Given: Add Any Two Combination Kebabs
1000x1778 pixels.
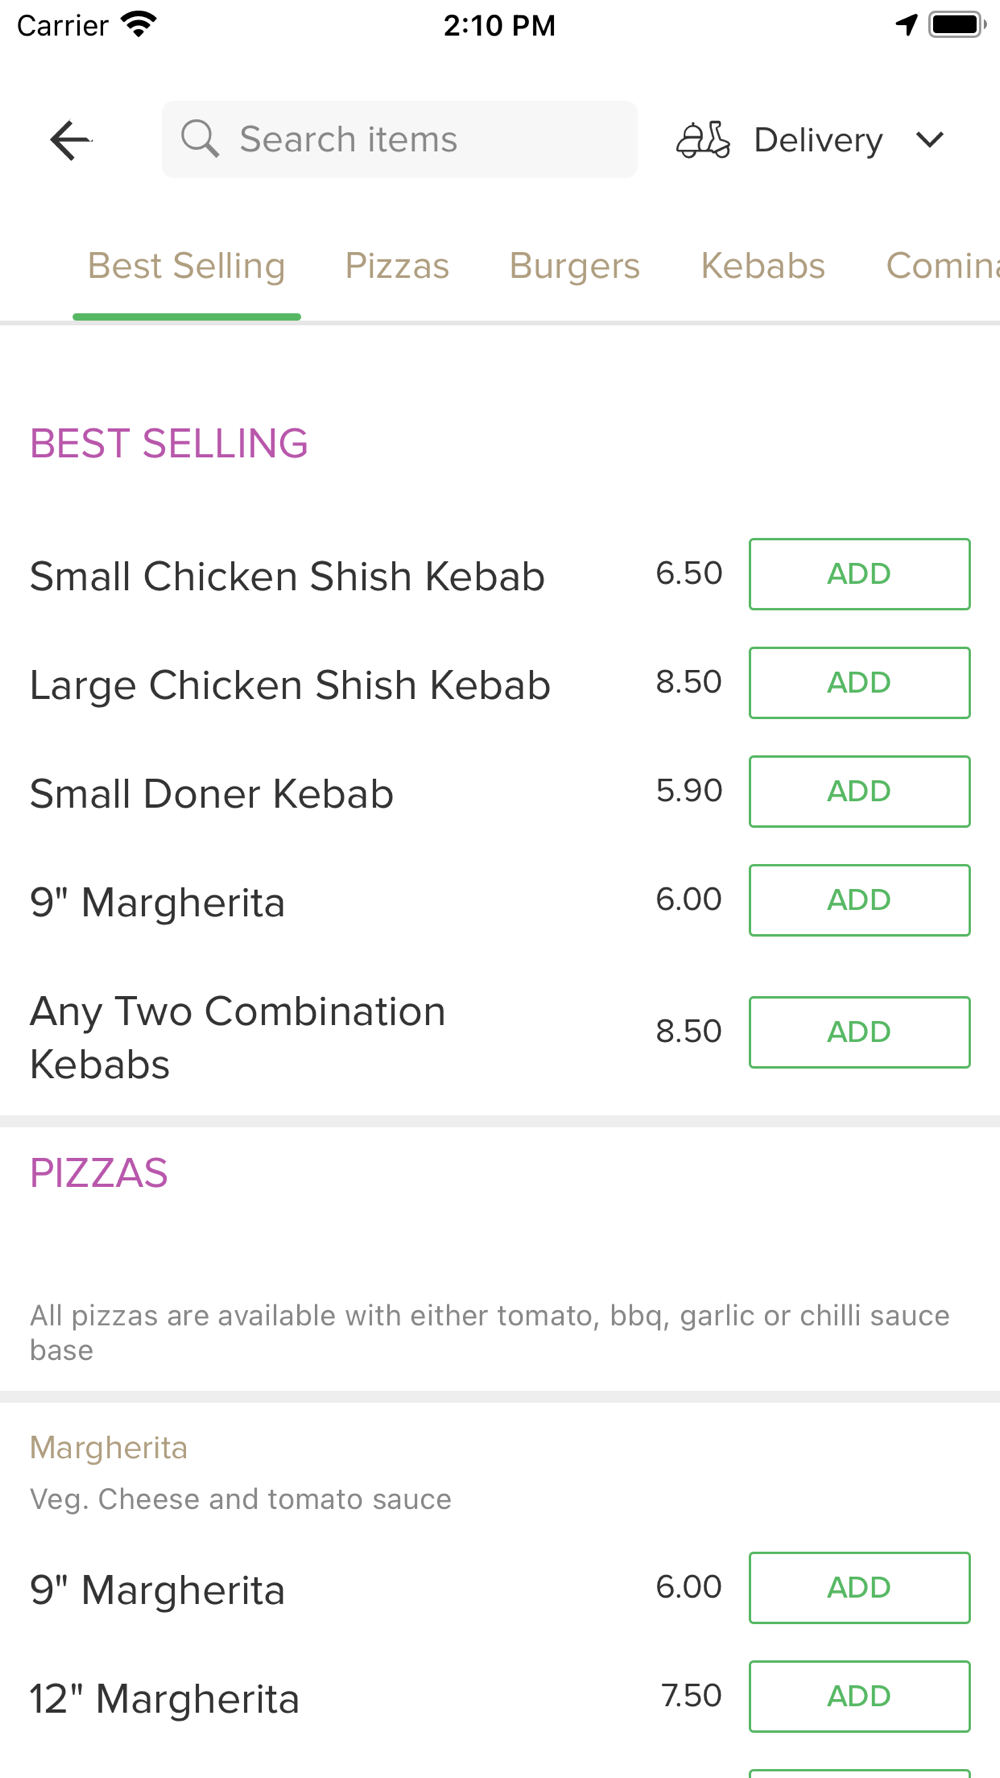Looking at the screenshot, I should point(859,1032).
